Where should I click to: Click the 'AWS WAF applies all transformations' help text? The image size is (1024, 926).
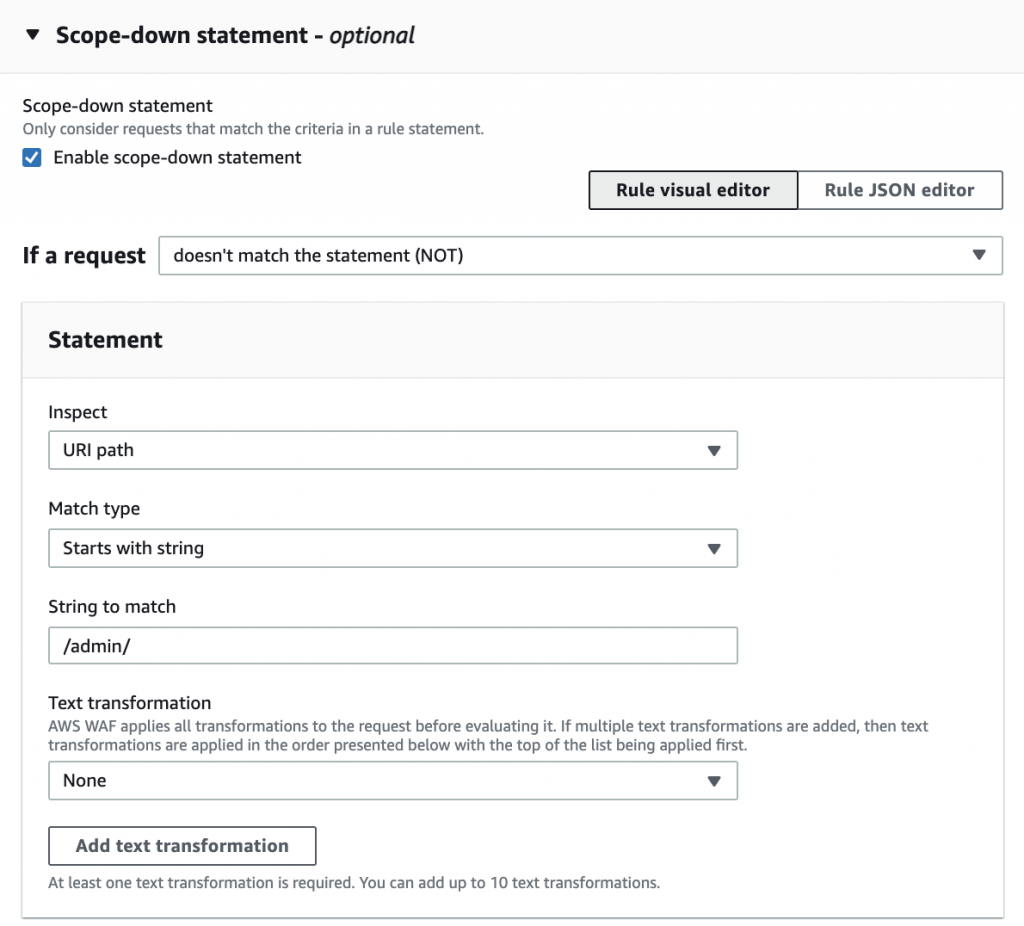point(488,735)
